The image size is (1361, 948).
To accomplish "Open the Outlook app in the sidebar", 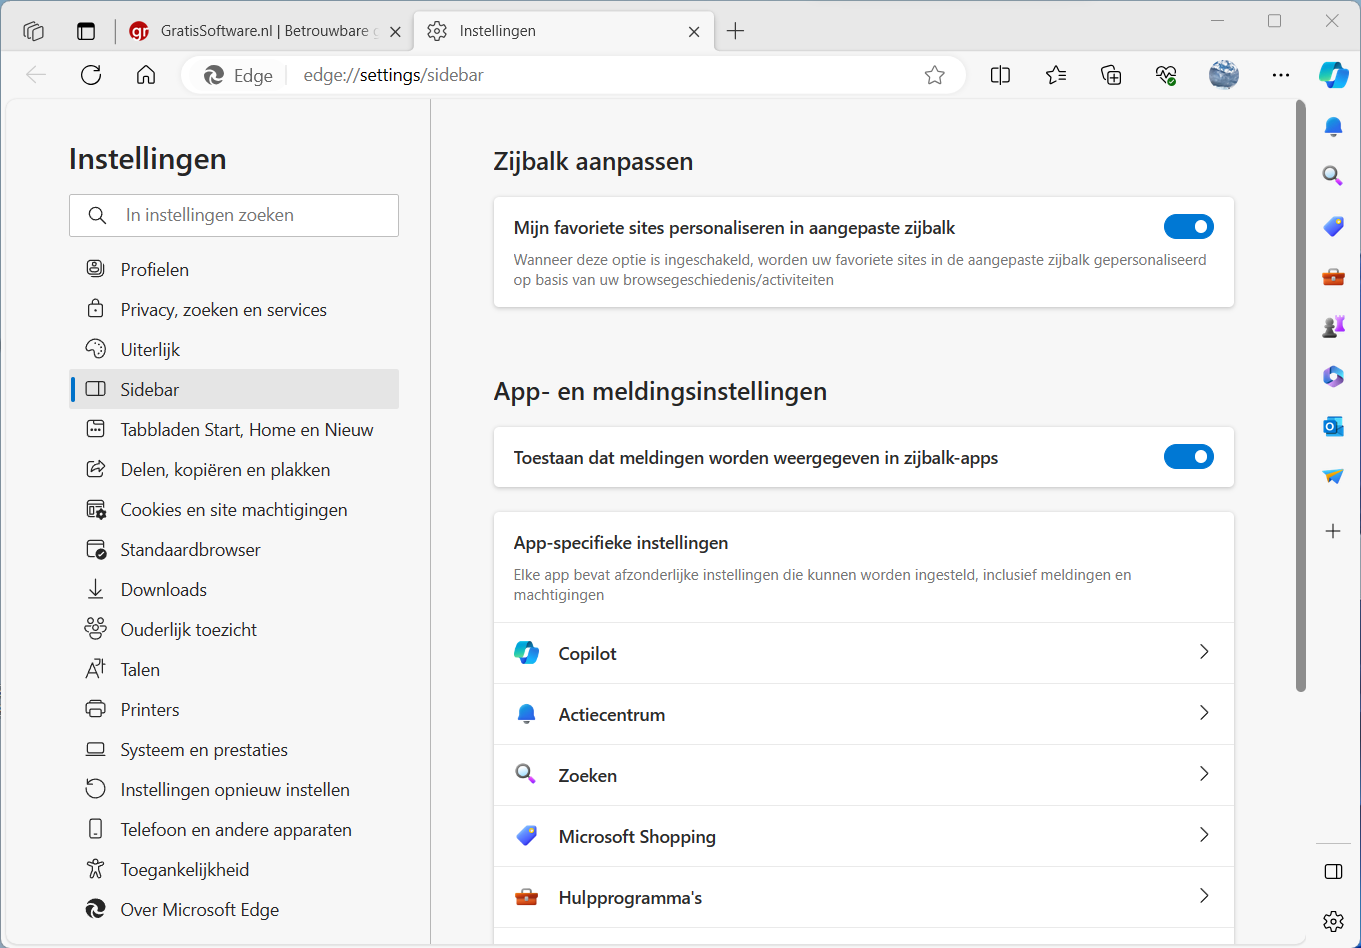I will coord(1333,427).
